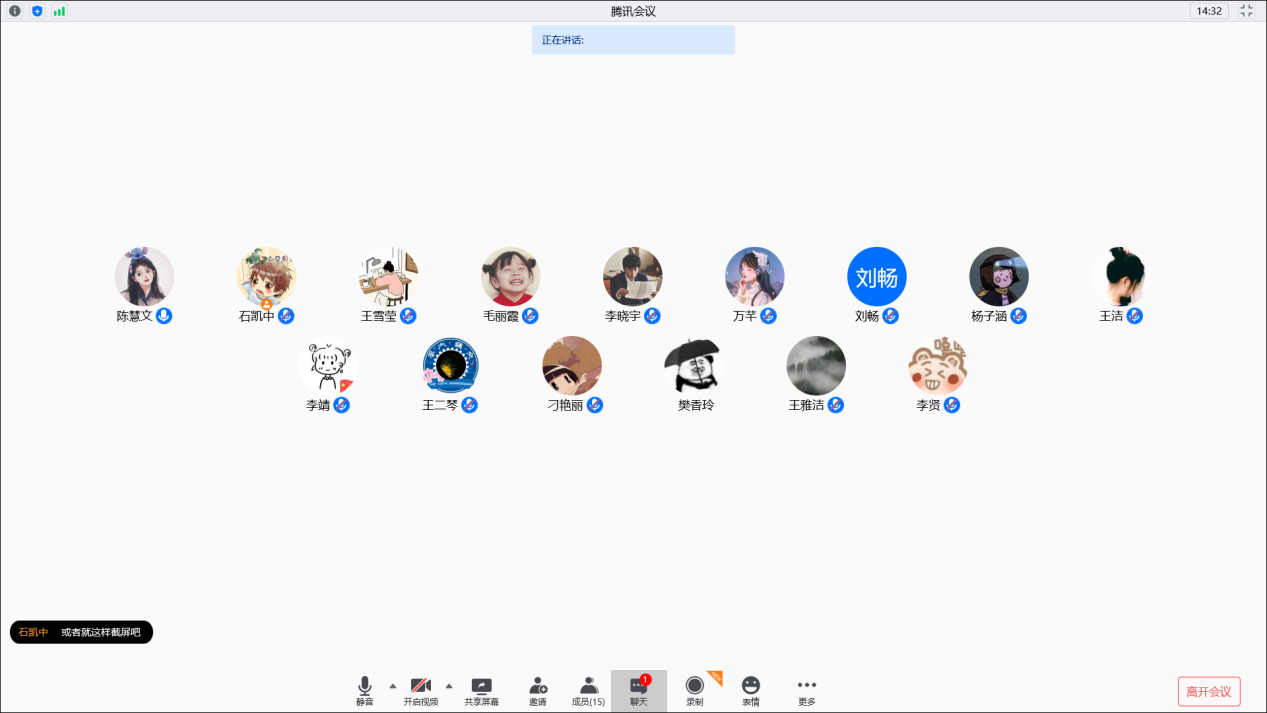Screen dimensions: 1267x713
Task: Open the 邀请 invite icon
Action: point(538,690)
